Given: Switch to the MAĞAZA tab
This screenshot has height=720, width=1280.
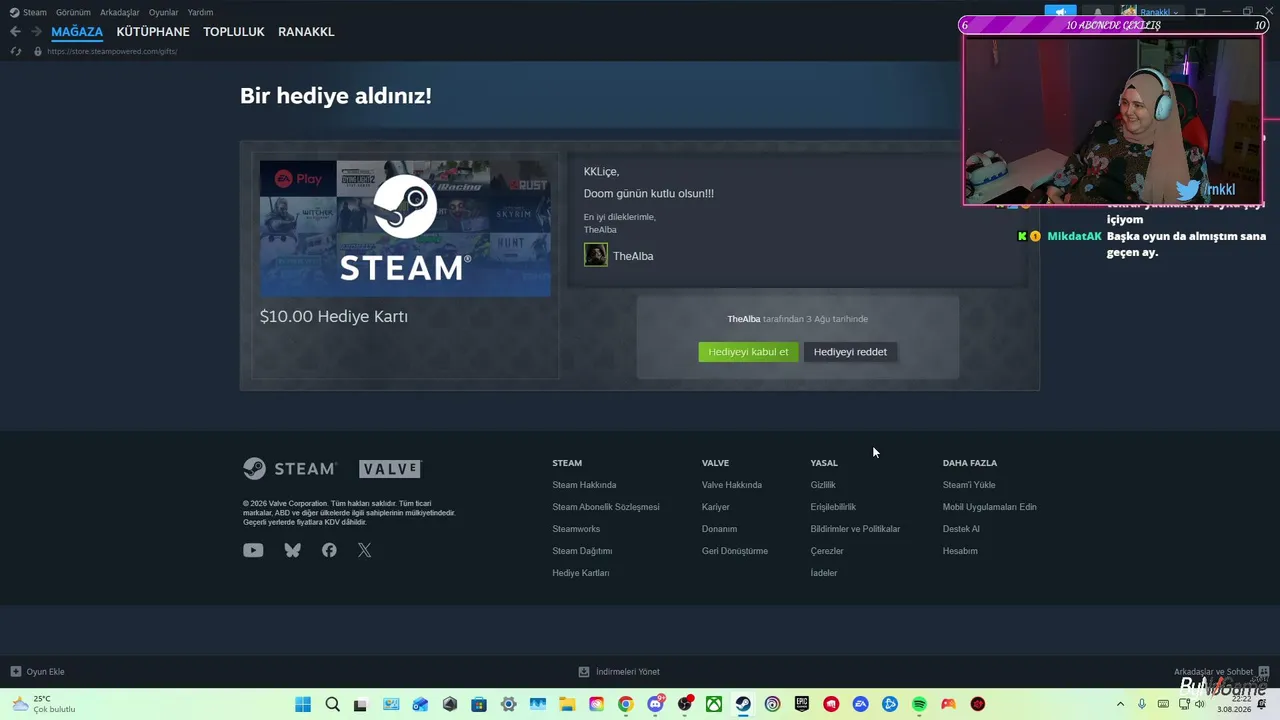Looking at the screenshot, I should click(x=77, y=32).
